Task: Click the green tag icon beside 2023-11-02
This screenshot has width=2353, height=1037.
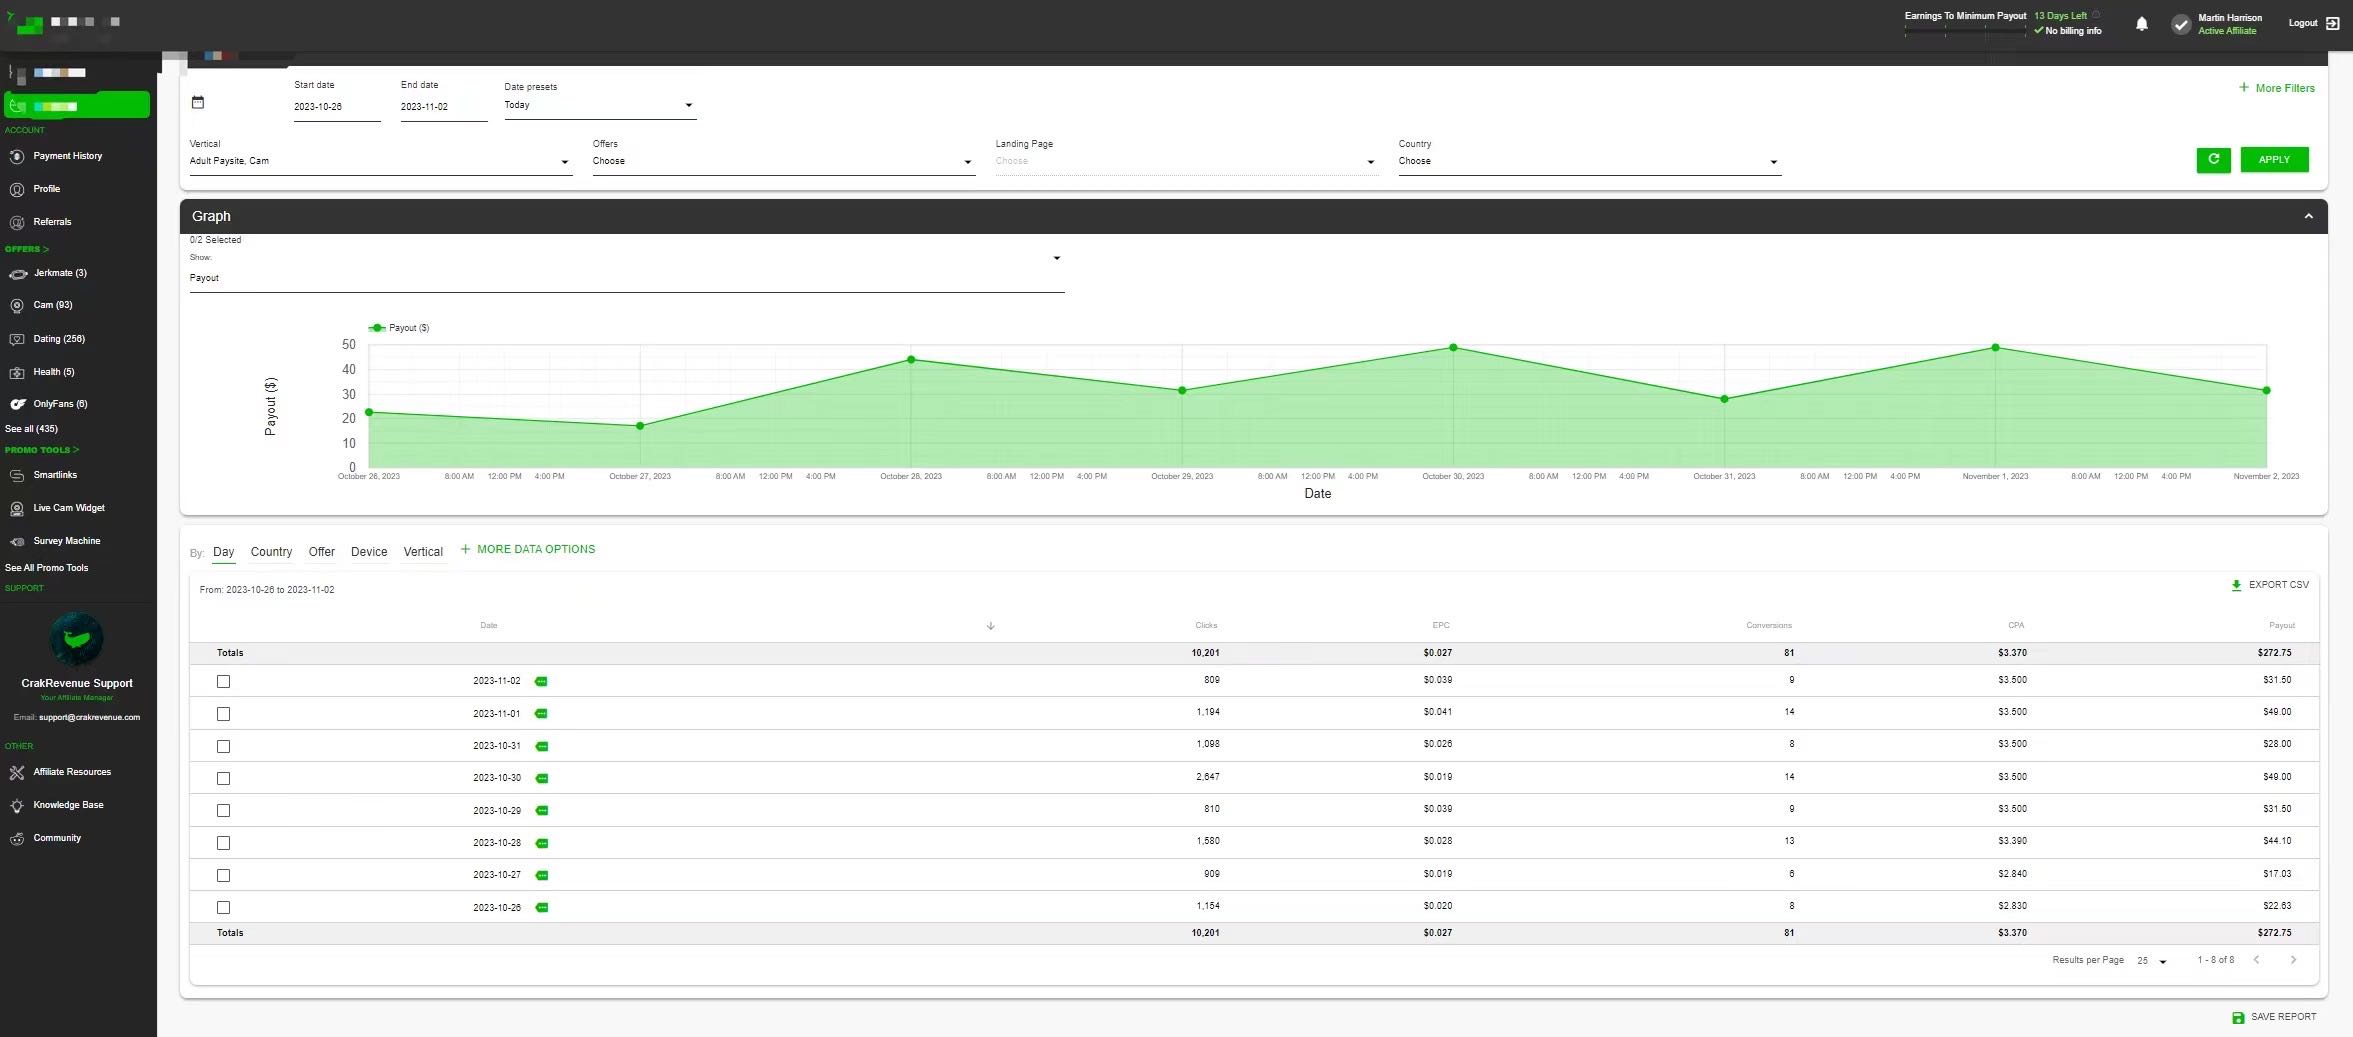Action: [x=541, y=681]
